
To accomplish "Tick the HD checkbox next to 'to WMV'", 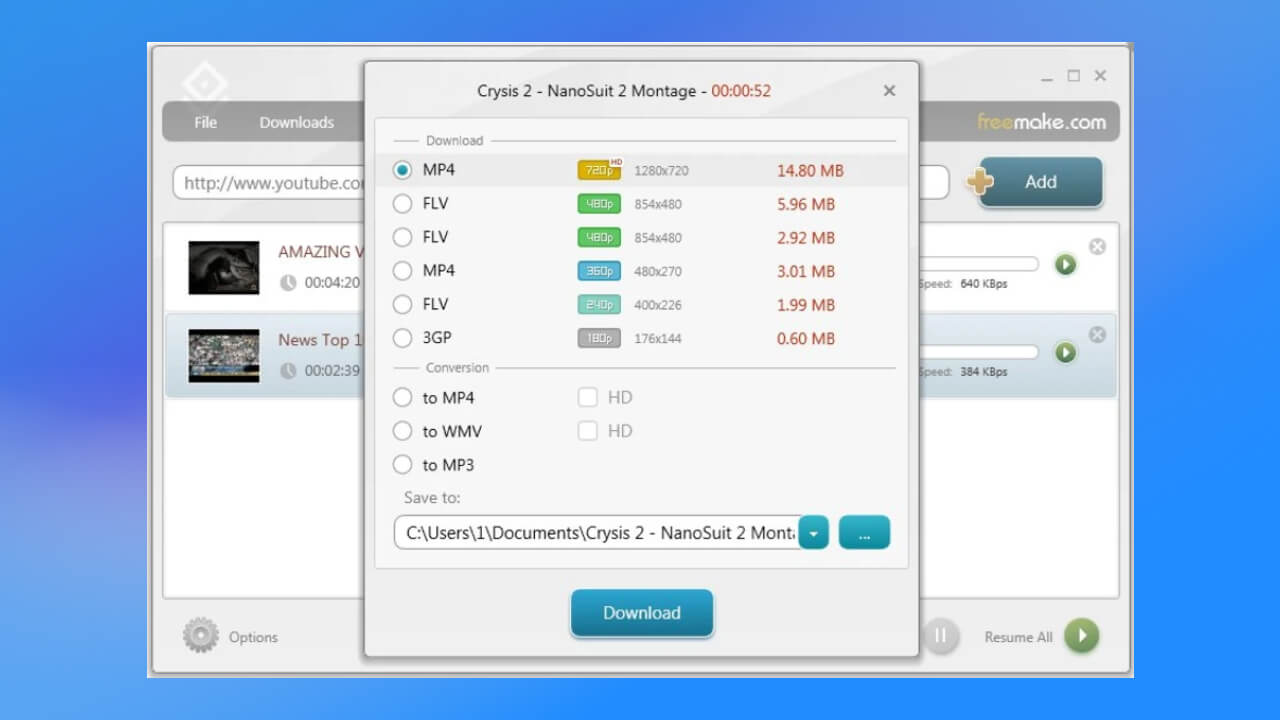I will (x=587, y=431).
